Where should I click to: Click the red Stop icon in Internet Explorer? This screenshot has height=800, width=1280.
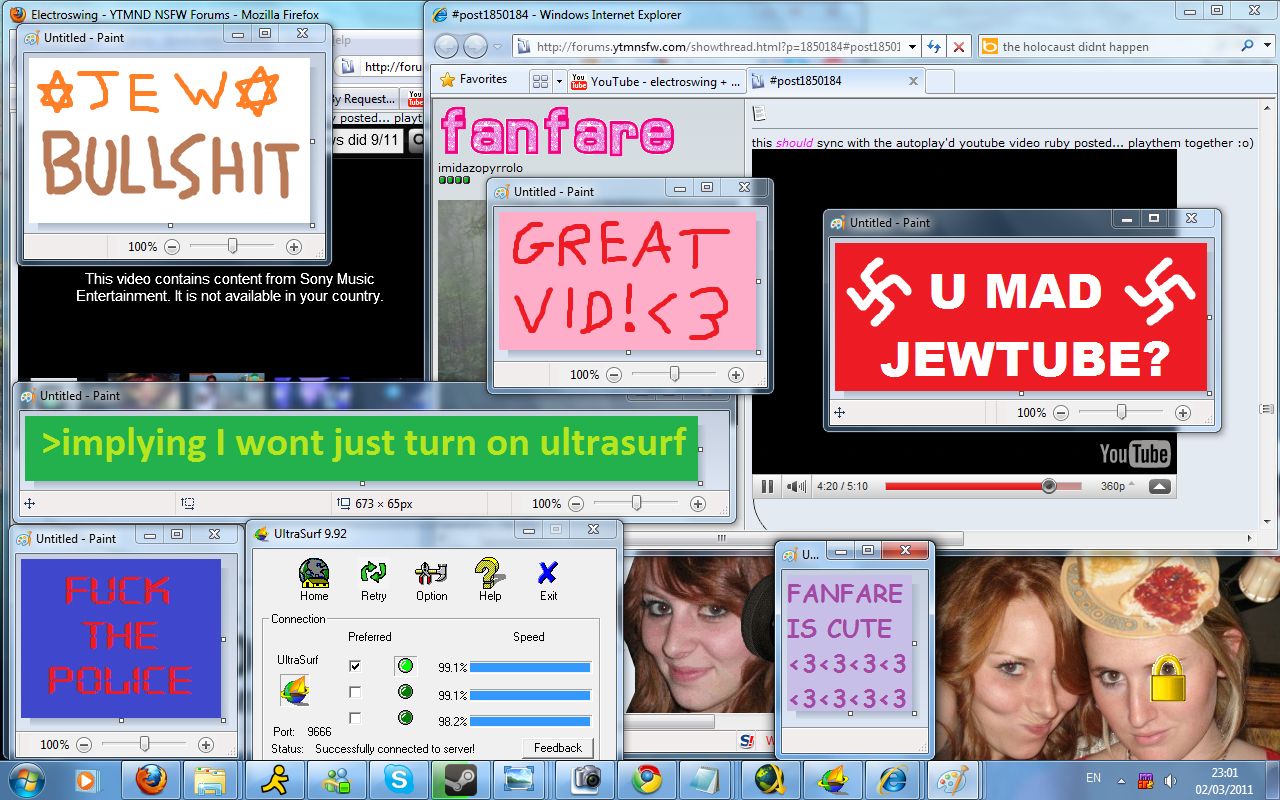point(958,46)
